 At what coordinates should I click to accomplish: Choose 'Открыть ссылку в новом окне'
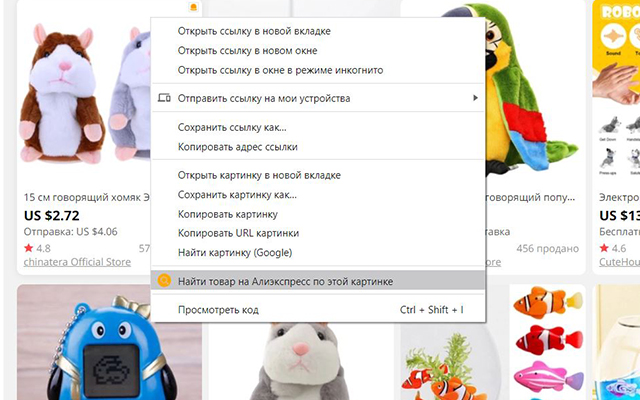click(x=318, y=51)
